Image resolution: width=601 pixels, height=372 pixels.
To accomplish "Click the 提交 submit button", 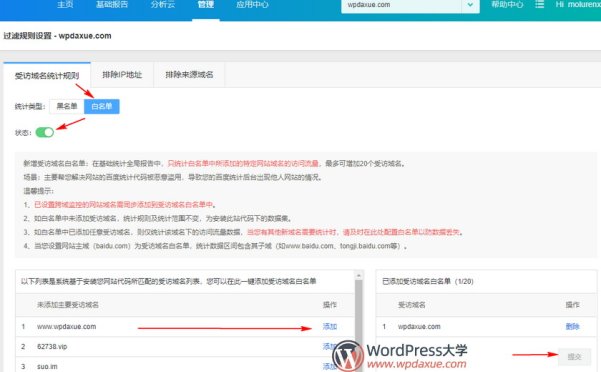I will point(574,357).
